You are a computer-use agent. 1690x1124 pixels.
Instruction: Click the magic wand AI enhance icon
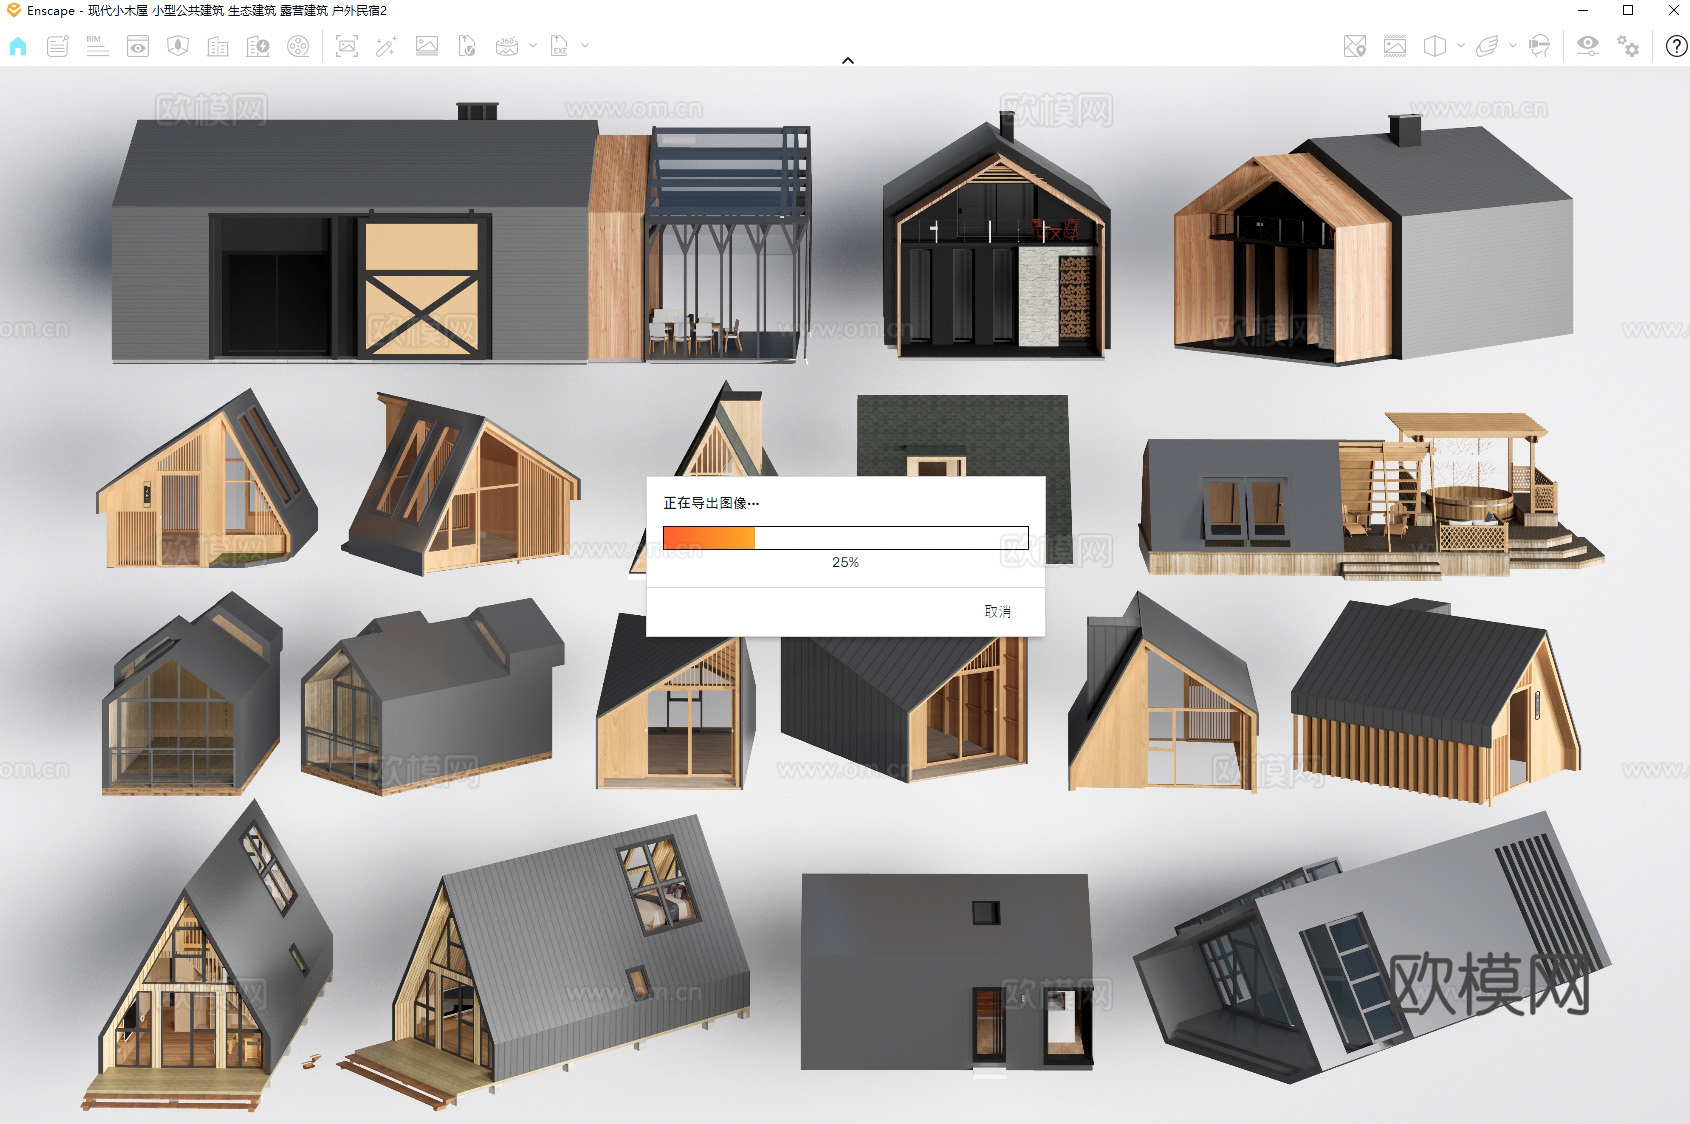pyautogui.click(x=386, y=46)
